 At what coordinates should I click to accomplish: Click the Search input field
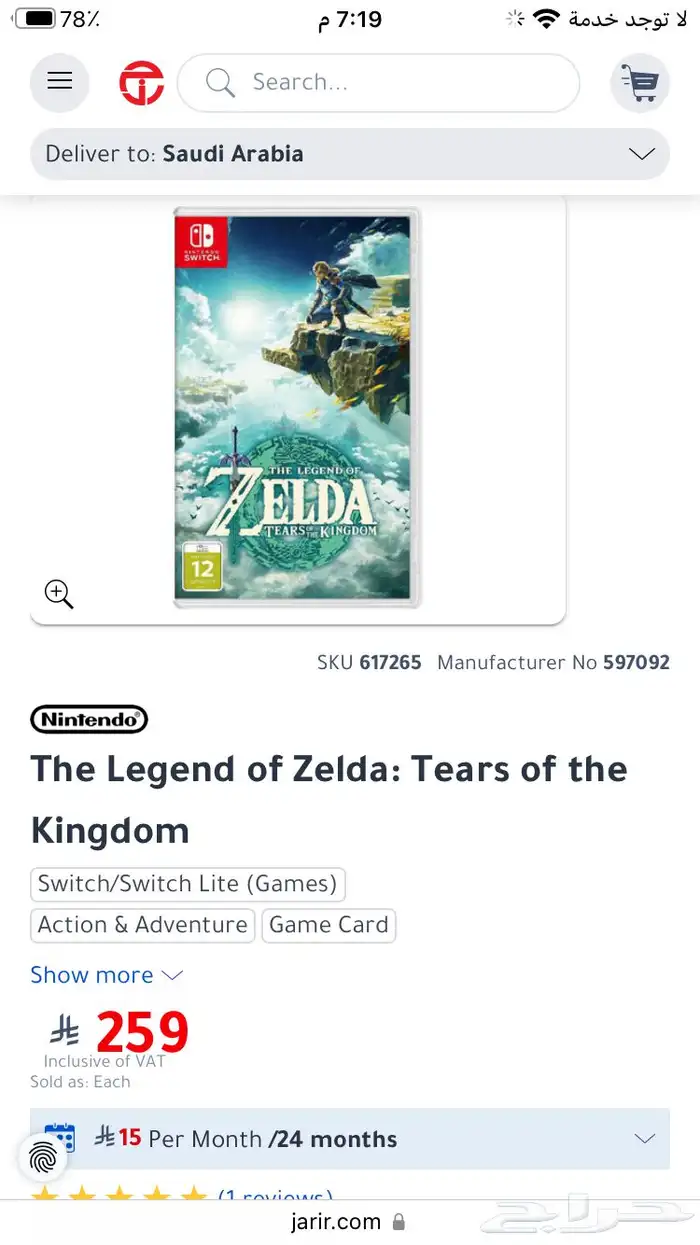(400, 82)
